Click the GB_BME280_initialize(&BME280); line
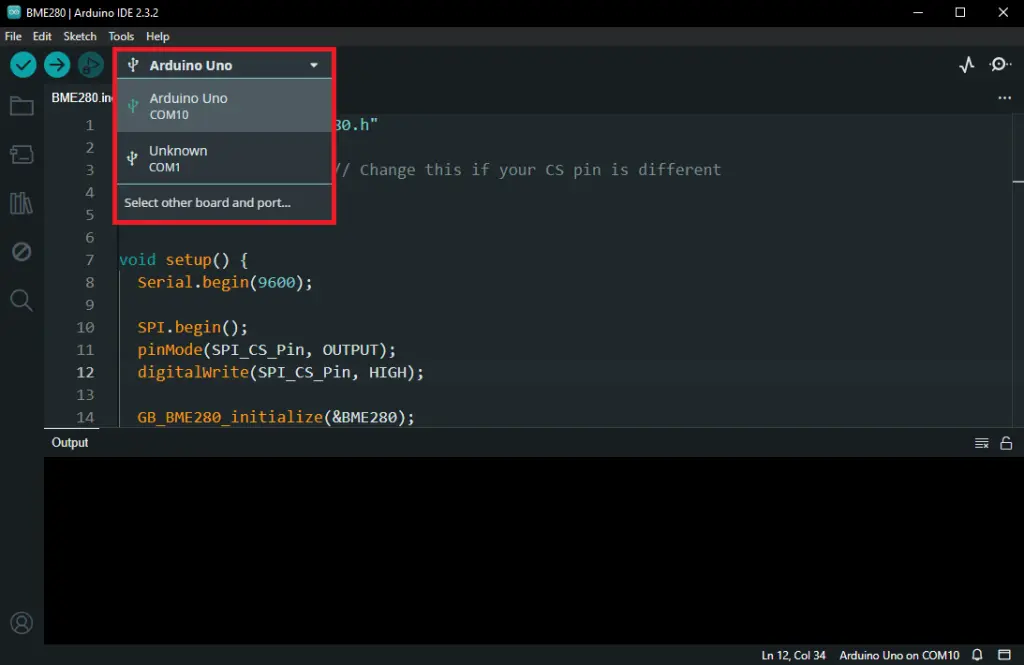The height and width of the screenshot is (665, 1024). (x=276, y=417)
